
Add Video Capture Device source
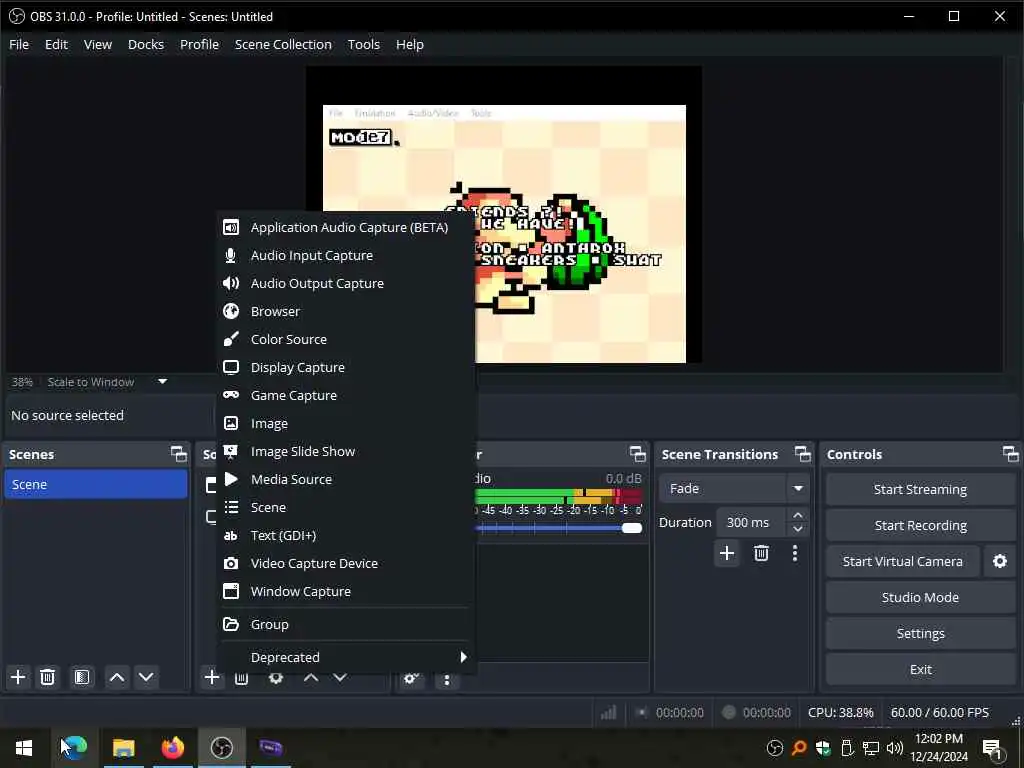(x=345, y=564)
